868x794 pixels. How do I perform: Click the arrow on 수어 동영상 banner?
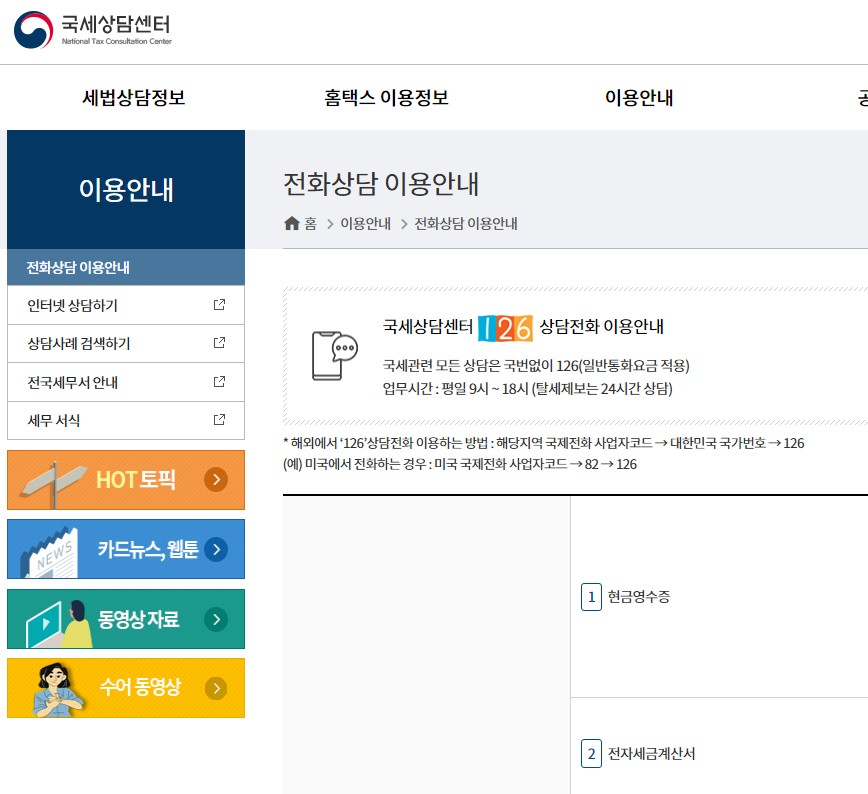(x=216, y=688)
